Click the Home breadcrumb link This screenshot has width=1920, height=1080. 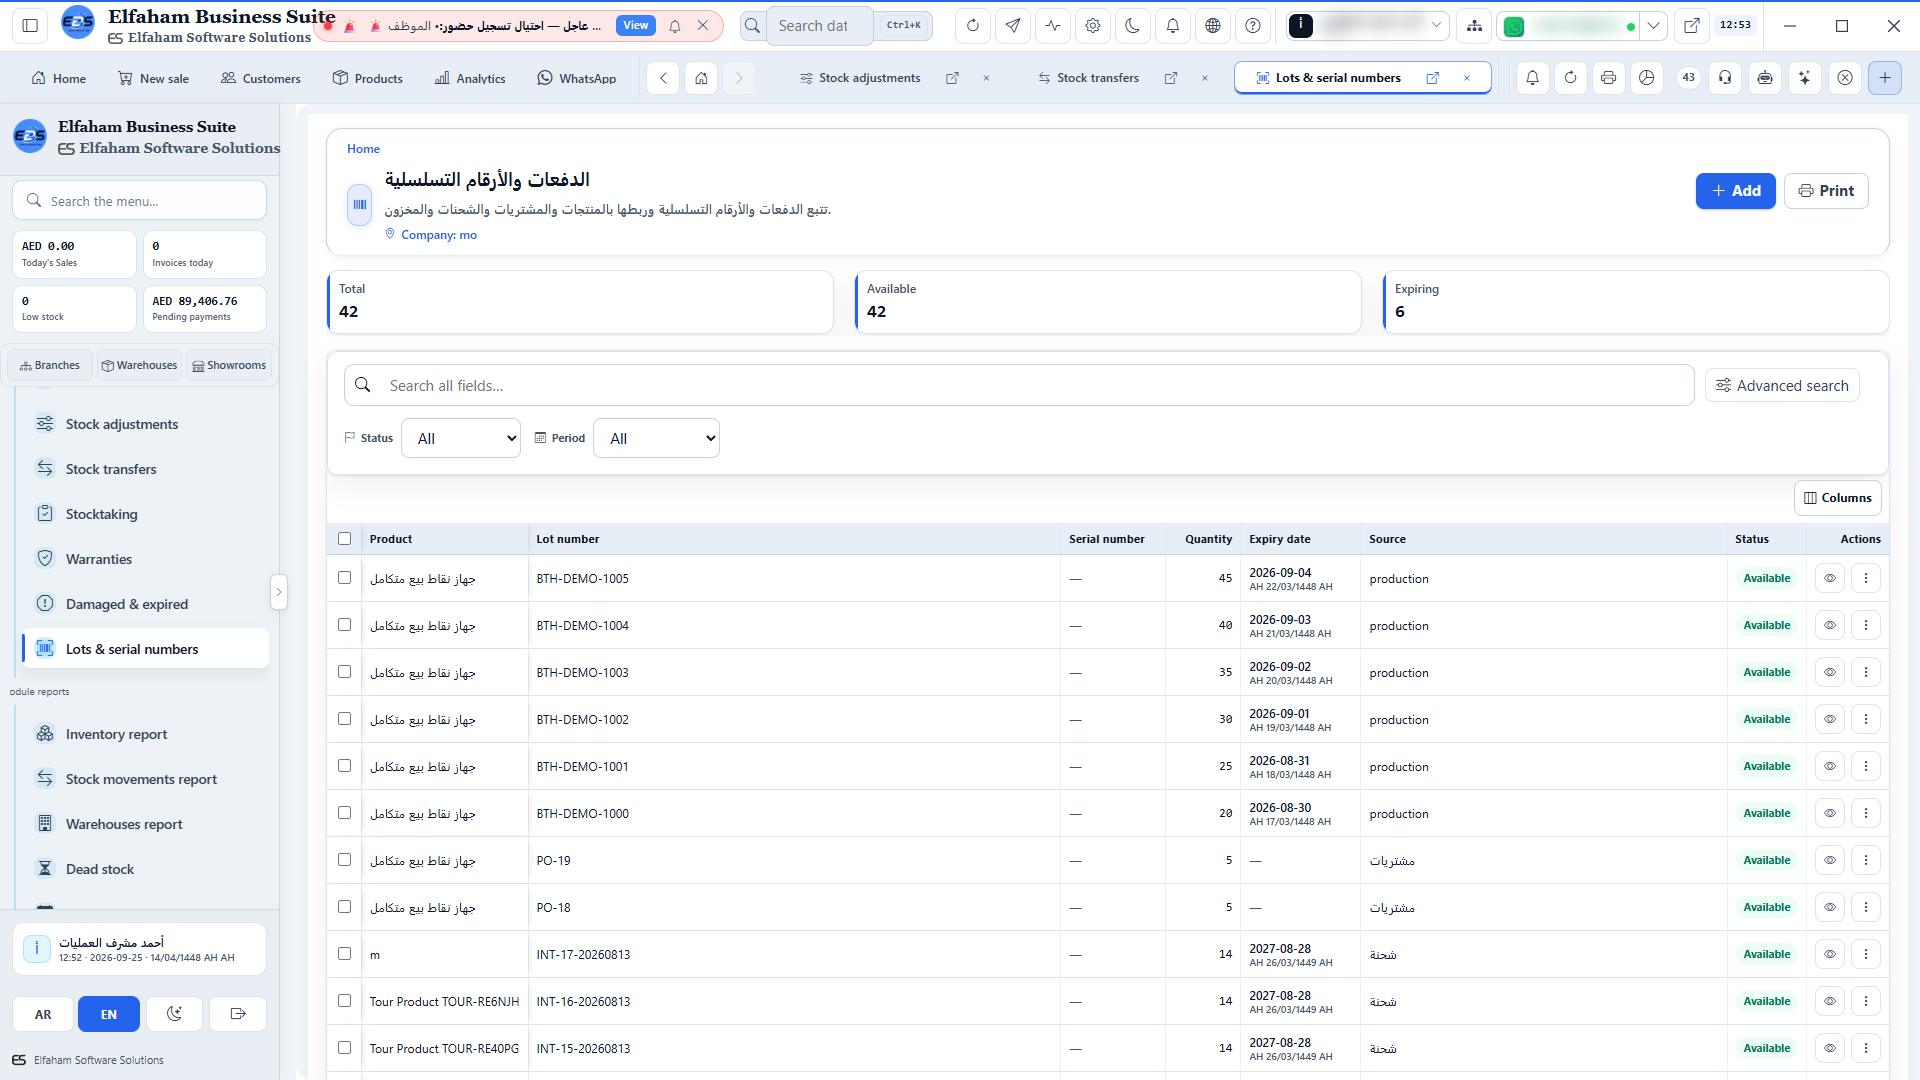pyautogui.click(x=363, y=149)
